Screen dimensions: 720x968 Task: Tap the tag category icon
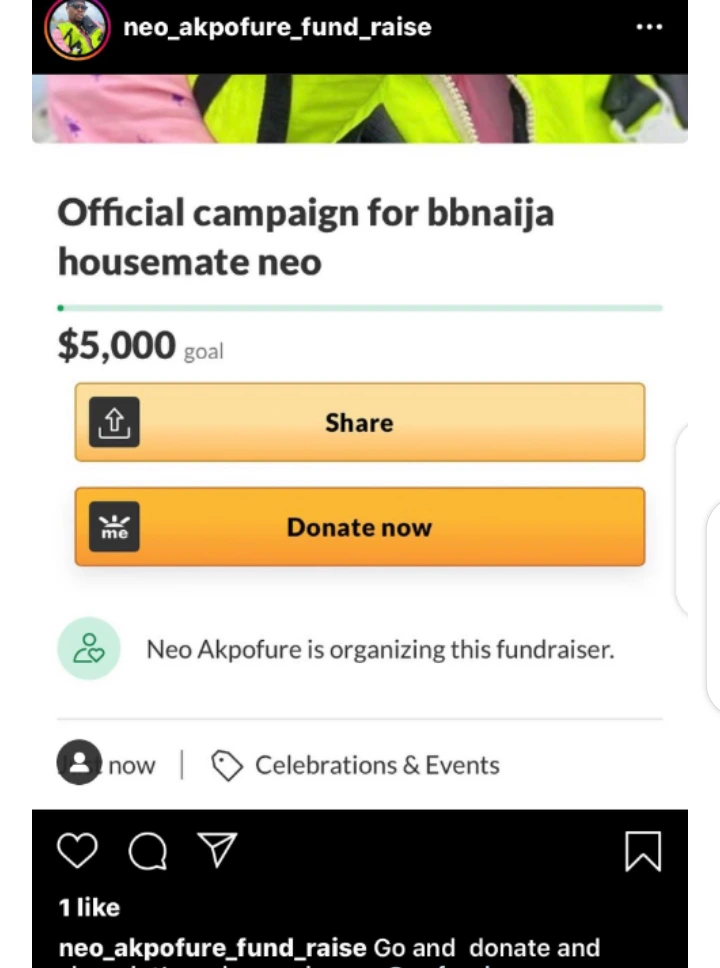(x=227, y=766)
